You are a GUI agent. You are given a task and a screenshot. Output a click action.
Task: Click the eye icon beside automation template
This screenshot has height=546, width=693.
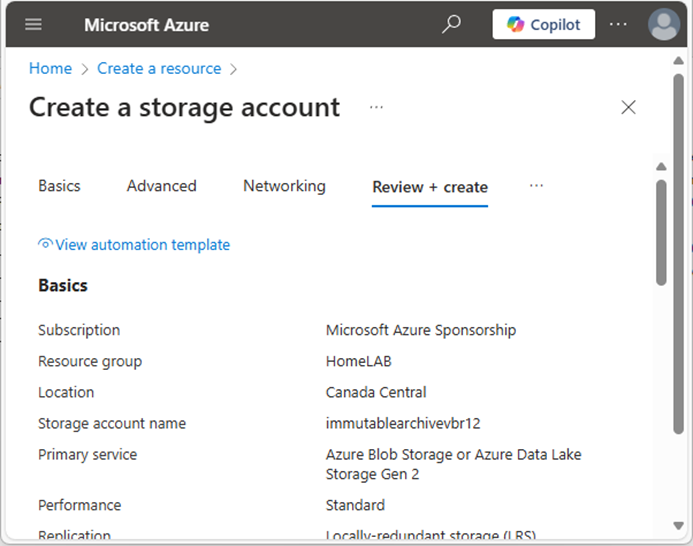pos(45,244)
